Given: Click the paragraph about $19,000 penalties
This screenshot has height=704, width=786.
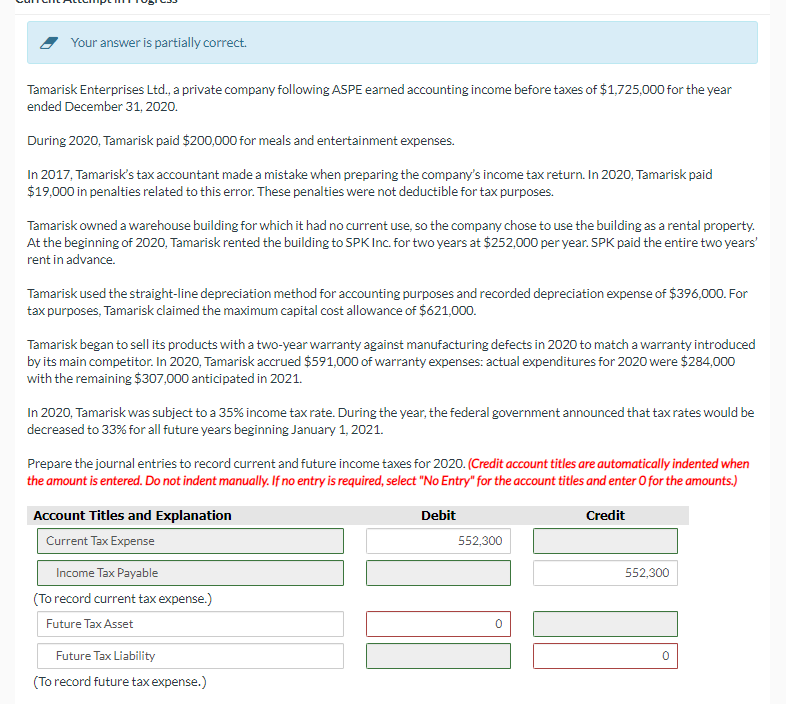Looking at the screenshot, I should pyautogui.click(x=369, y=183).
